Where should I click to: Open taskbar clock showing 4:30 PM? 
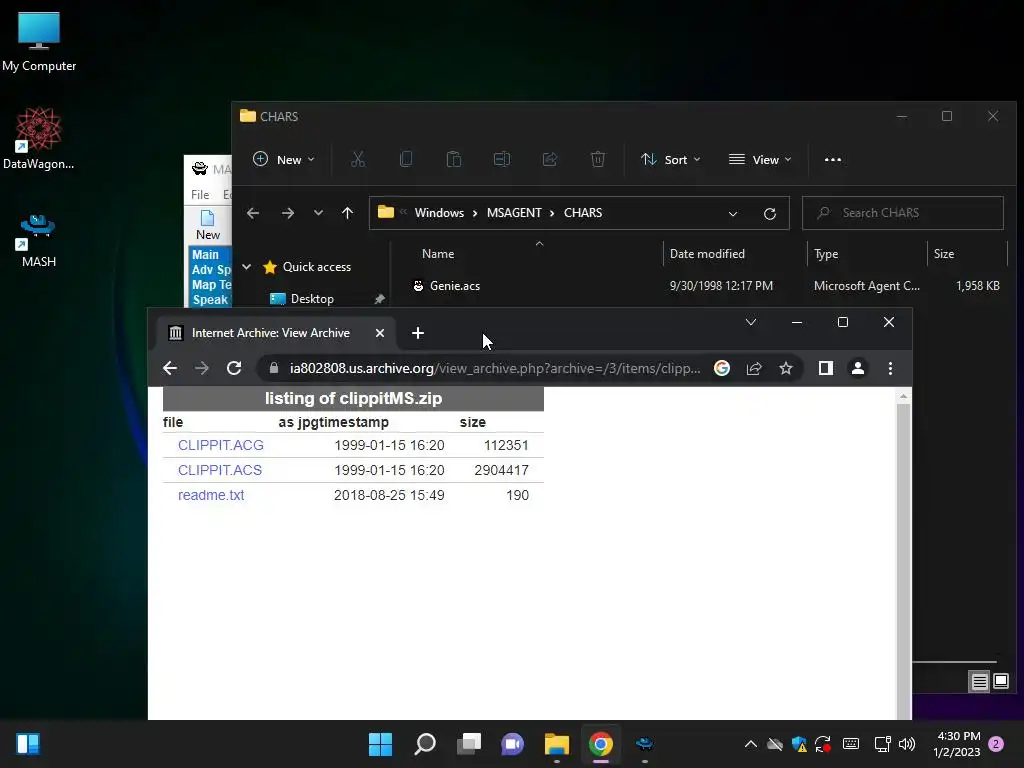click(x=956, y=744)
